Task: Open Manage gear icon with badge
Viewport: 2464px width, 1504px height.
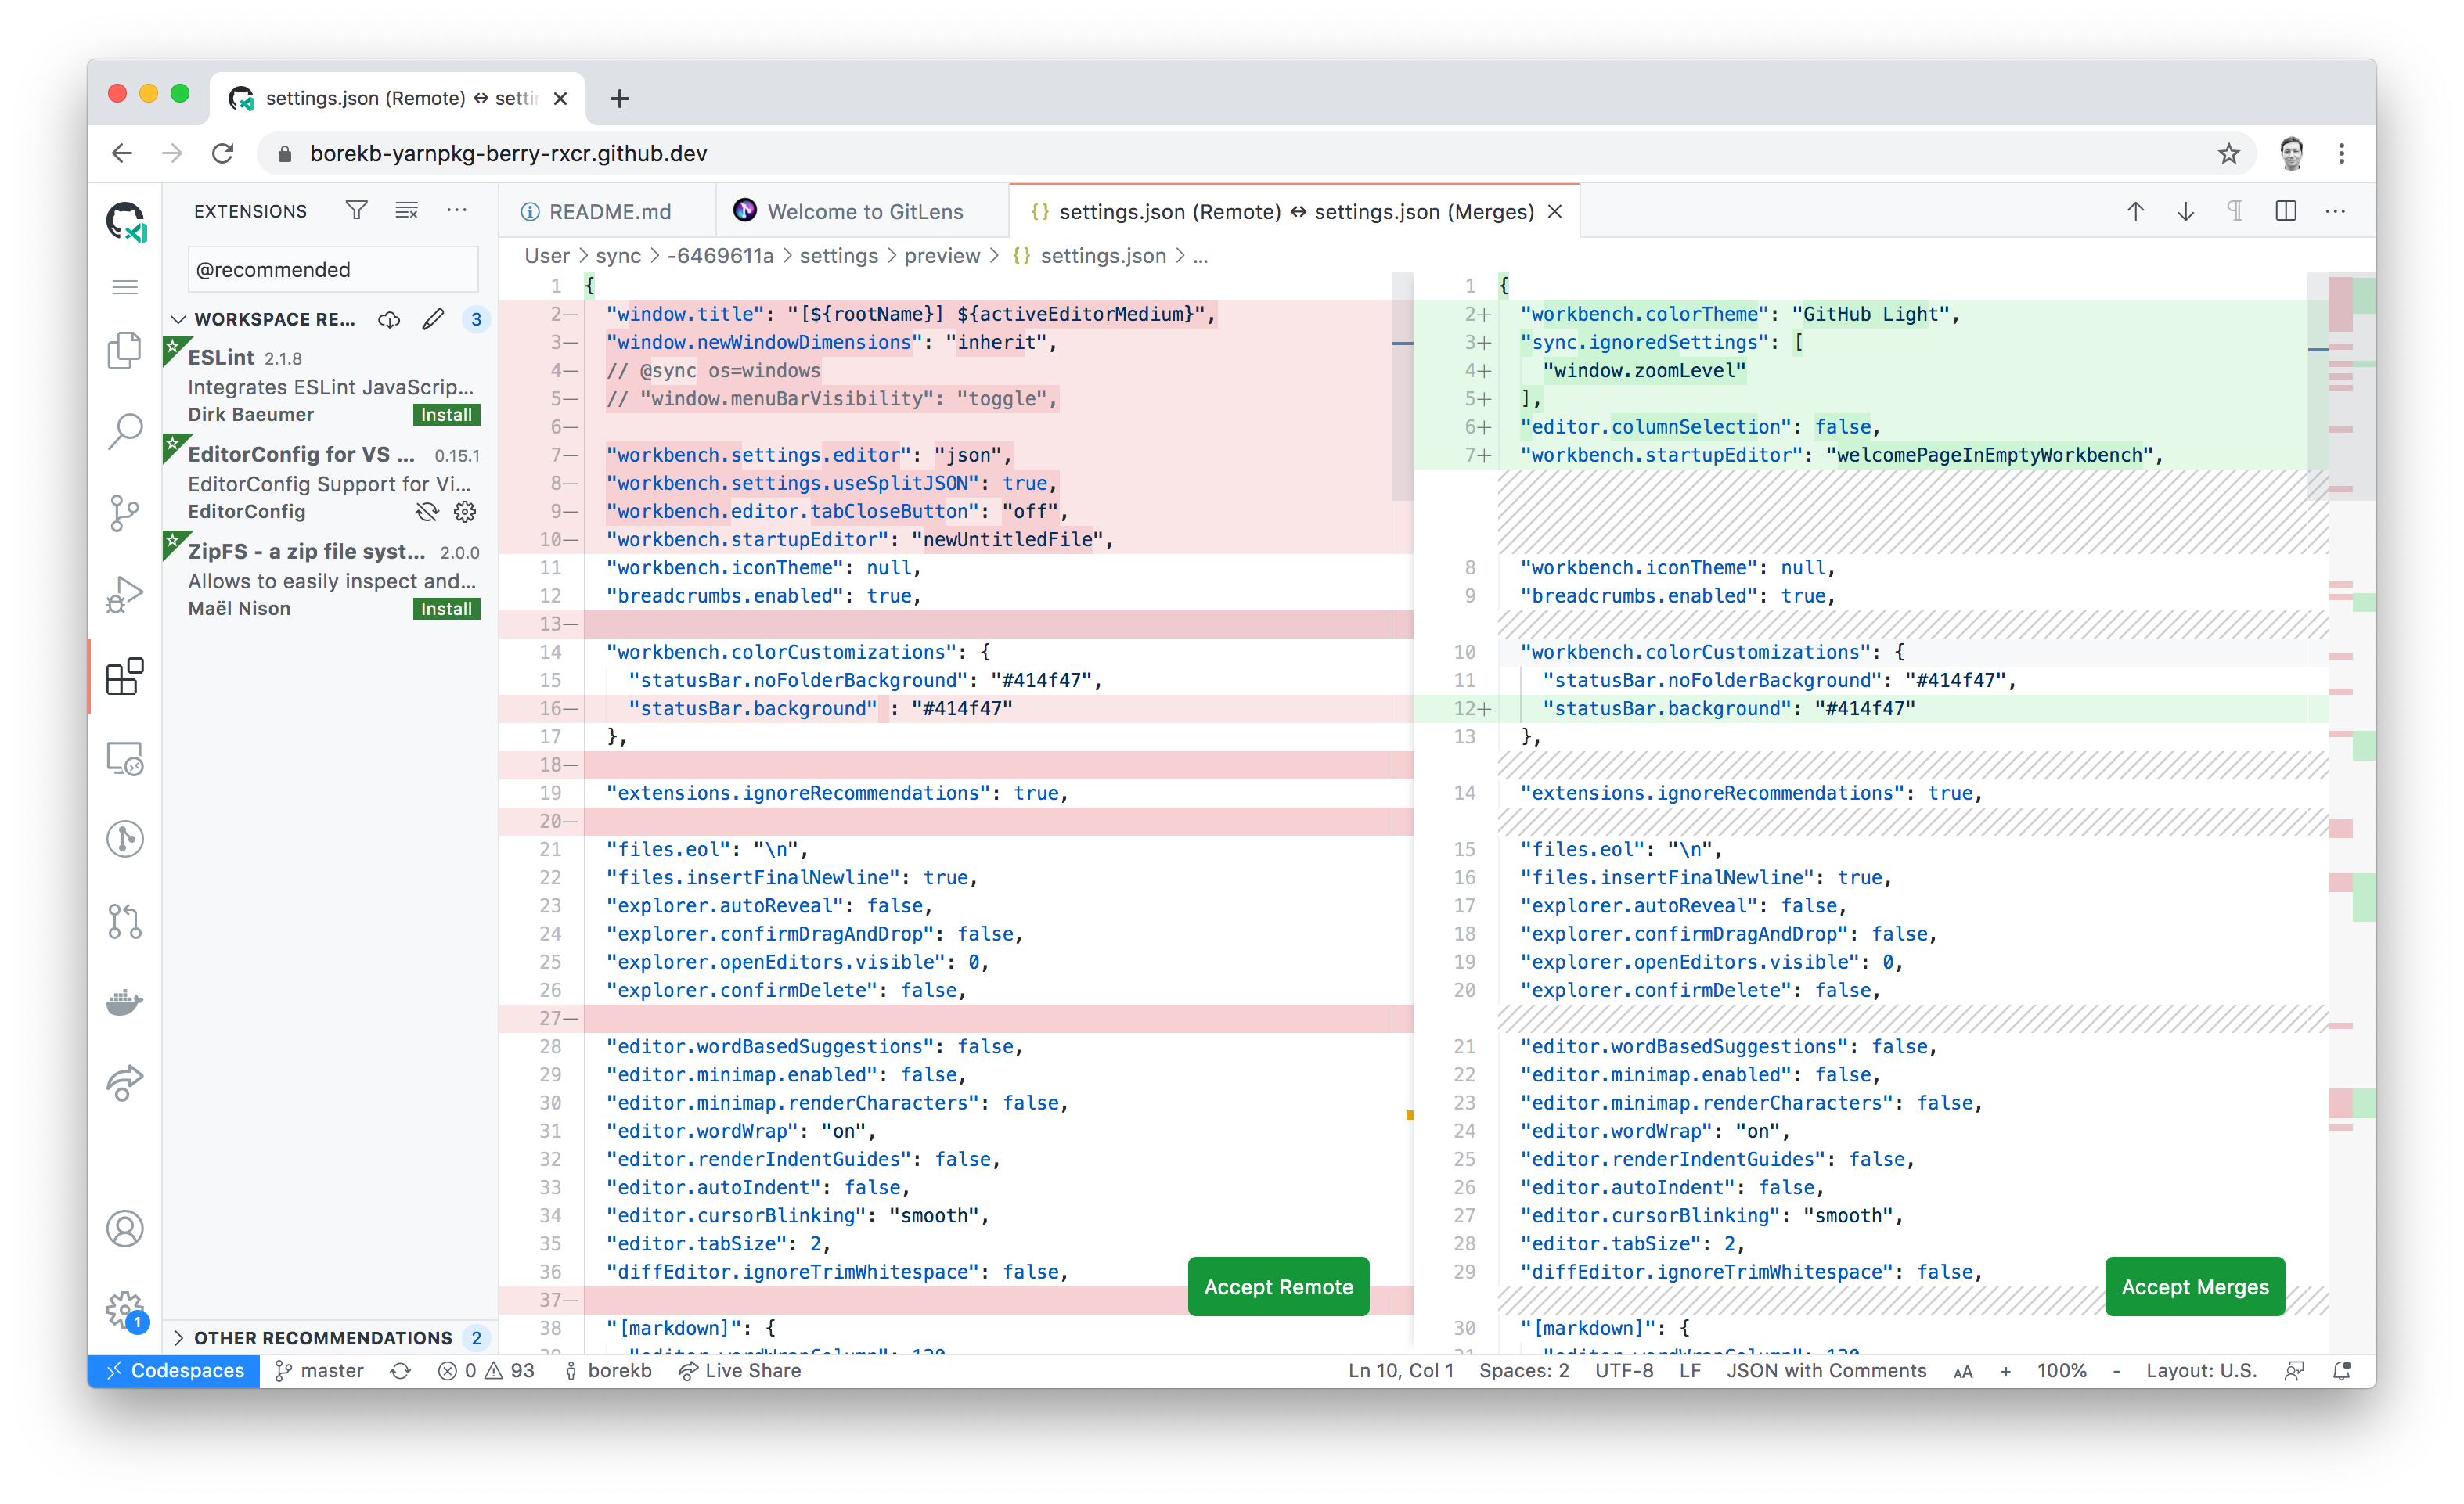Action: pyautogui.click(x=126, y=1310)
